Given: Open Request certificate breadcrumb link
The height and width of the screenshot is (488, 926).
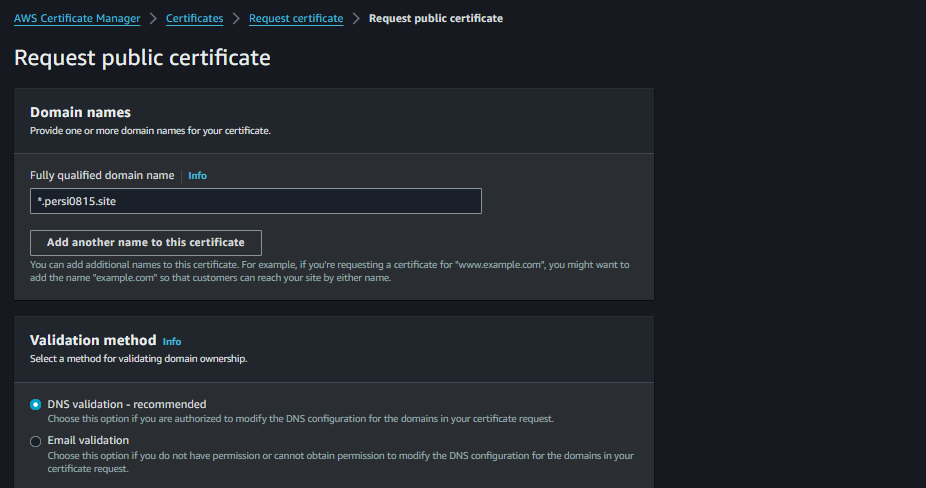Looking at the screenshot, I should [296, 18].
